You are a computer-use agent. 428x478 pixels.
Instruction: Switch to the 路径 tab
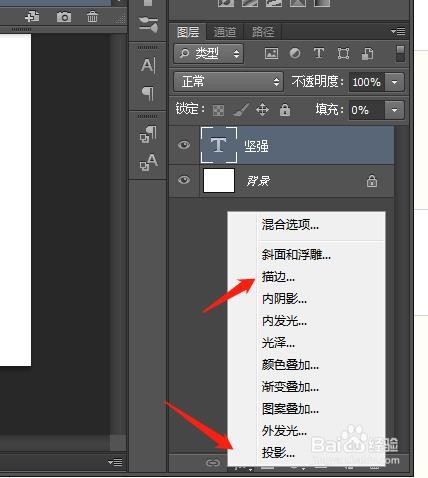click(x=263, y=32)
